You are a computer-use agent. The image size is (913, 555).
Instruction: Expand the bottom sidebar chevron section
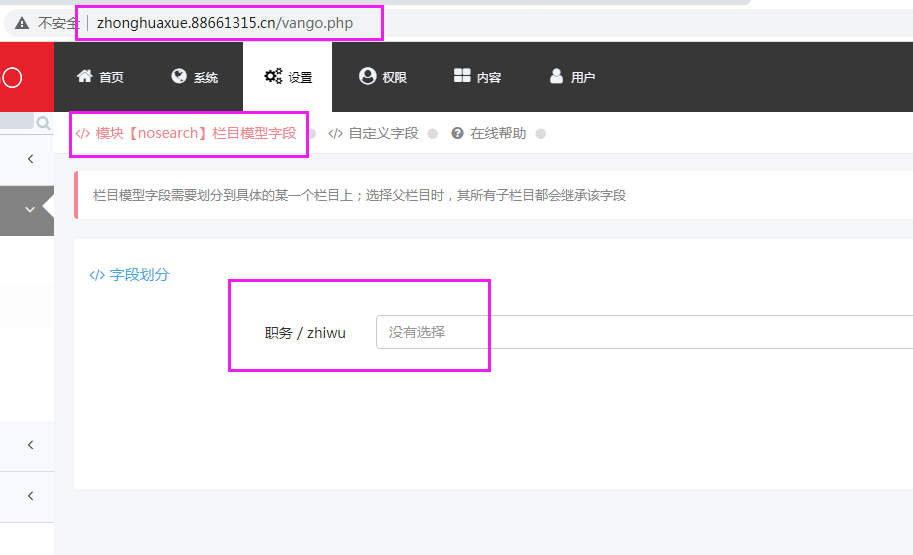[30, 496]
